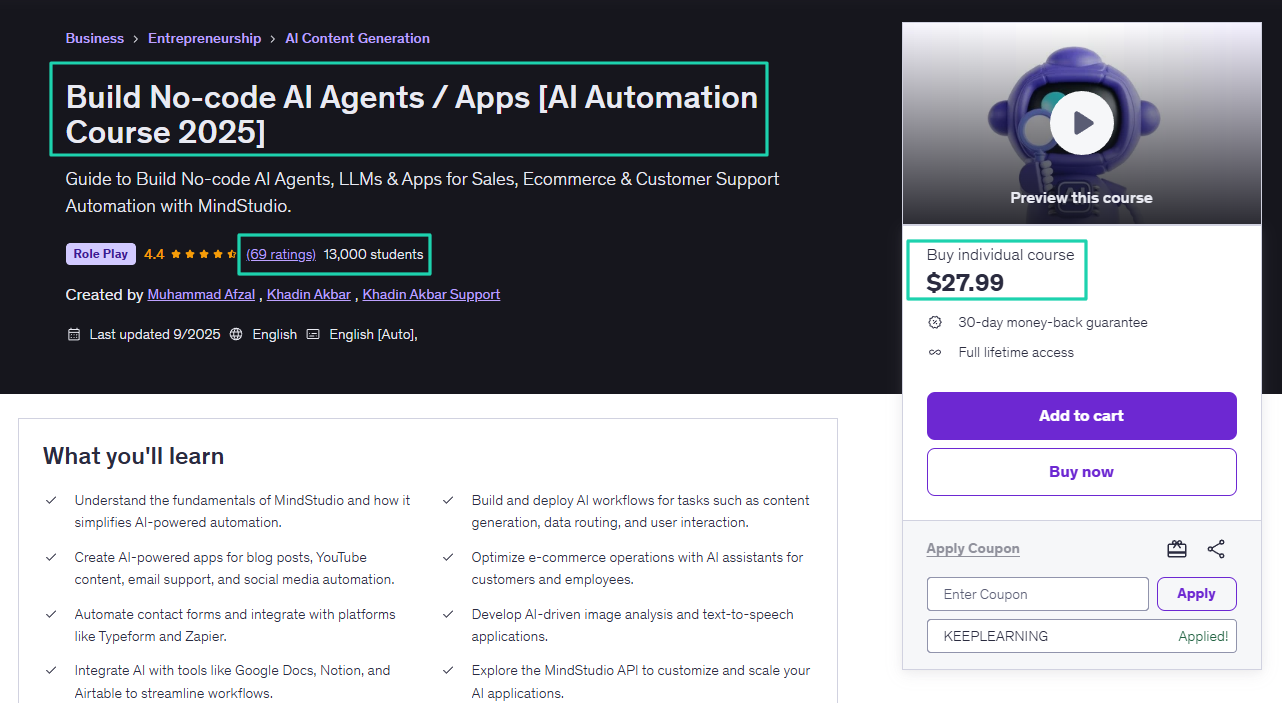Expand the Apply Coupon section
This screenshot has height=703, width=1282.
(972, 548)
